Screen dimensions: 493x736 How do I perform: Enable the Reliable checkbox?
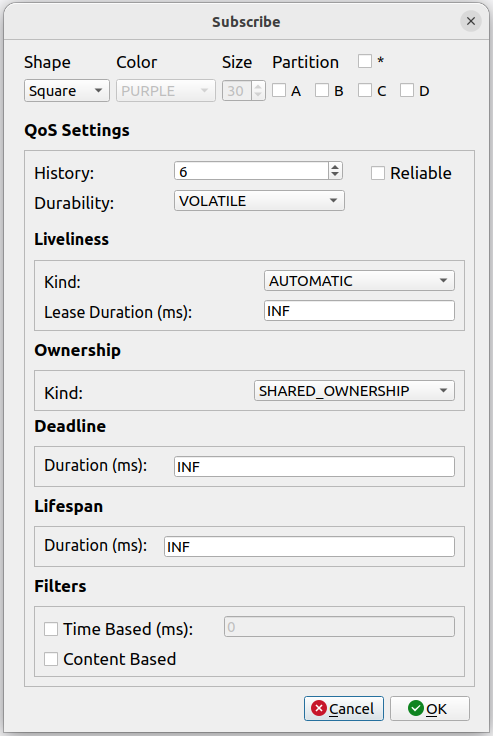pyautogui.click(x=378, y=173)
